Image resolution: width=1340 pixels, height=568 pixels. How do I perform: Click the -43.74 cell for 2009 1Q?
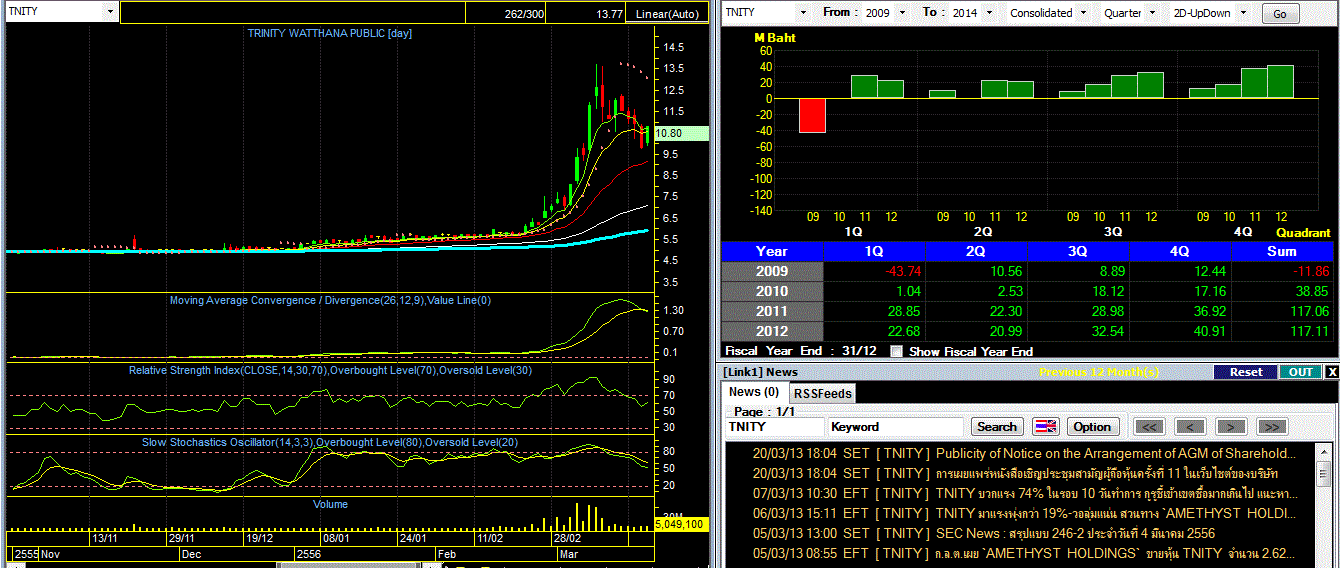pyautogui.click(x=873, y=271)
